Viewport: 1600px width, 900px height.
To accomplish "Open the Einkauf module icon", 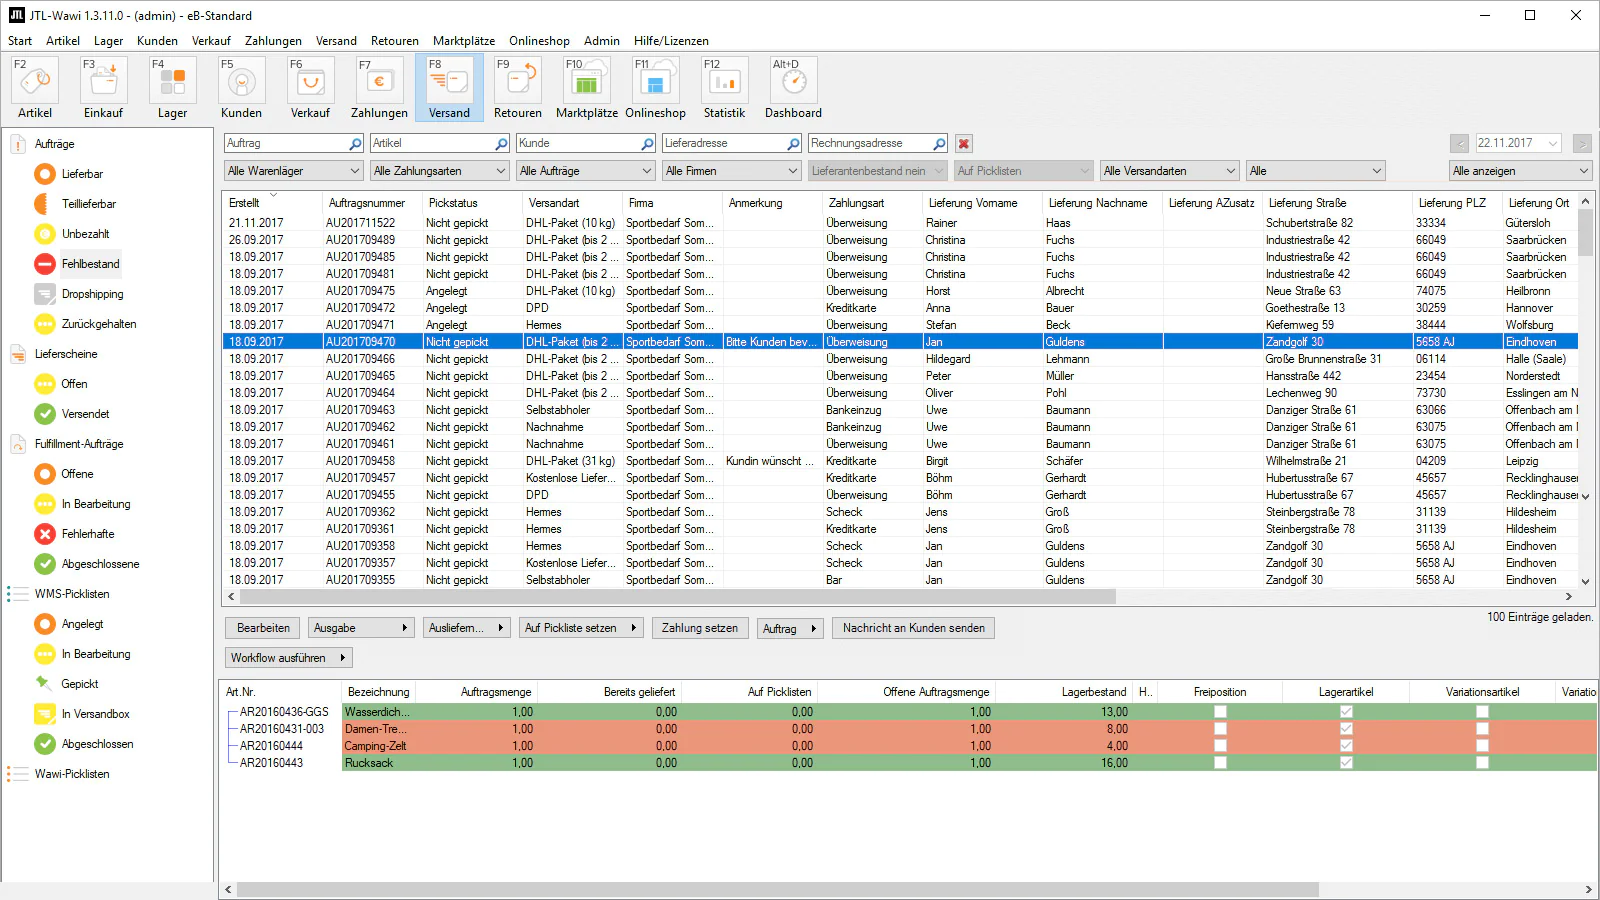I will [x=103, y=82].
